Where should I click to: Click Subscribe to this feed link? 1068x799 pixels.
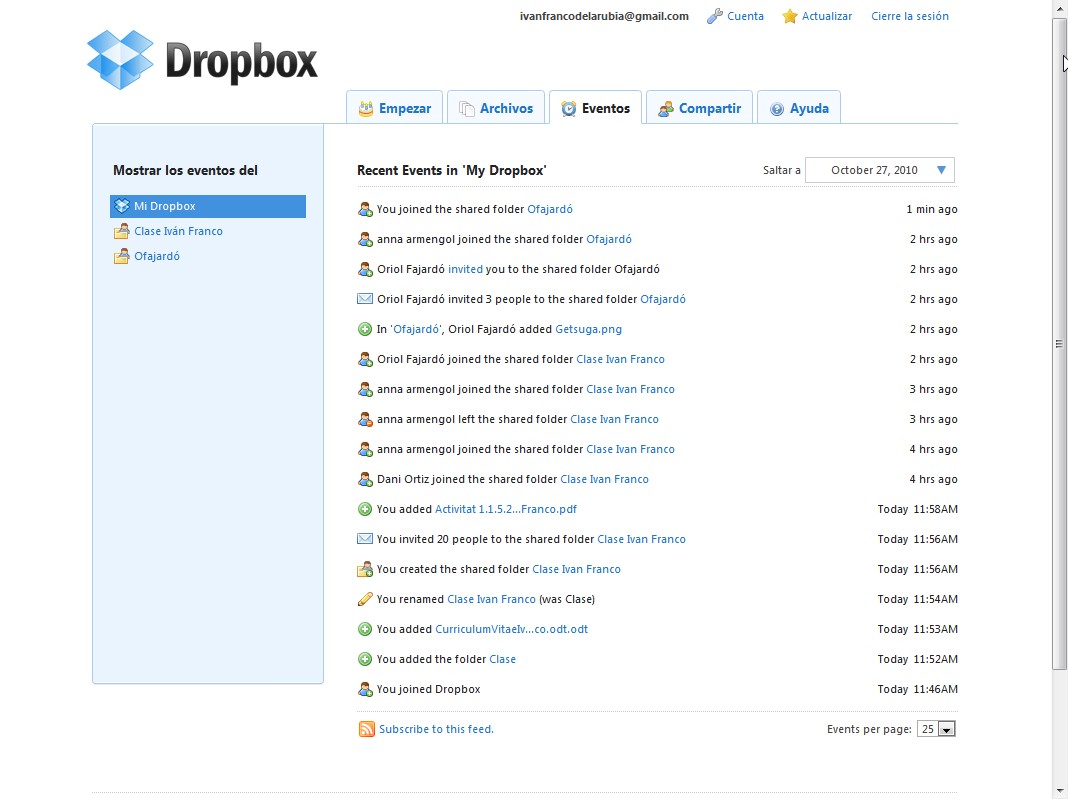(x=436, y=729)
